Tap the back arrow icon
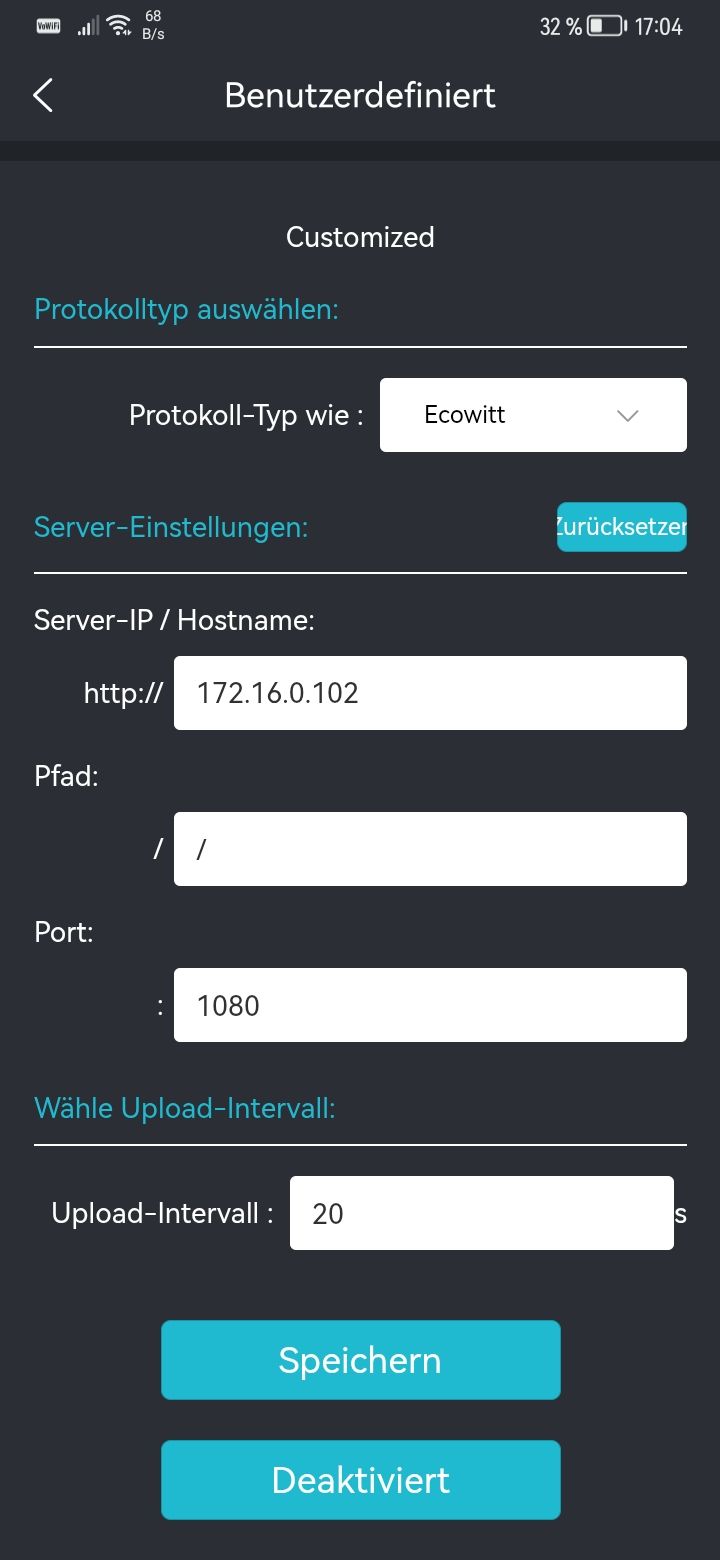 tap(43, 96)
